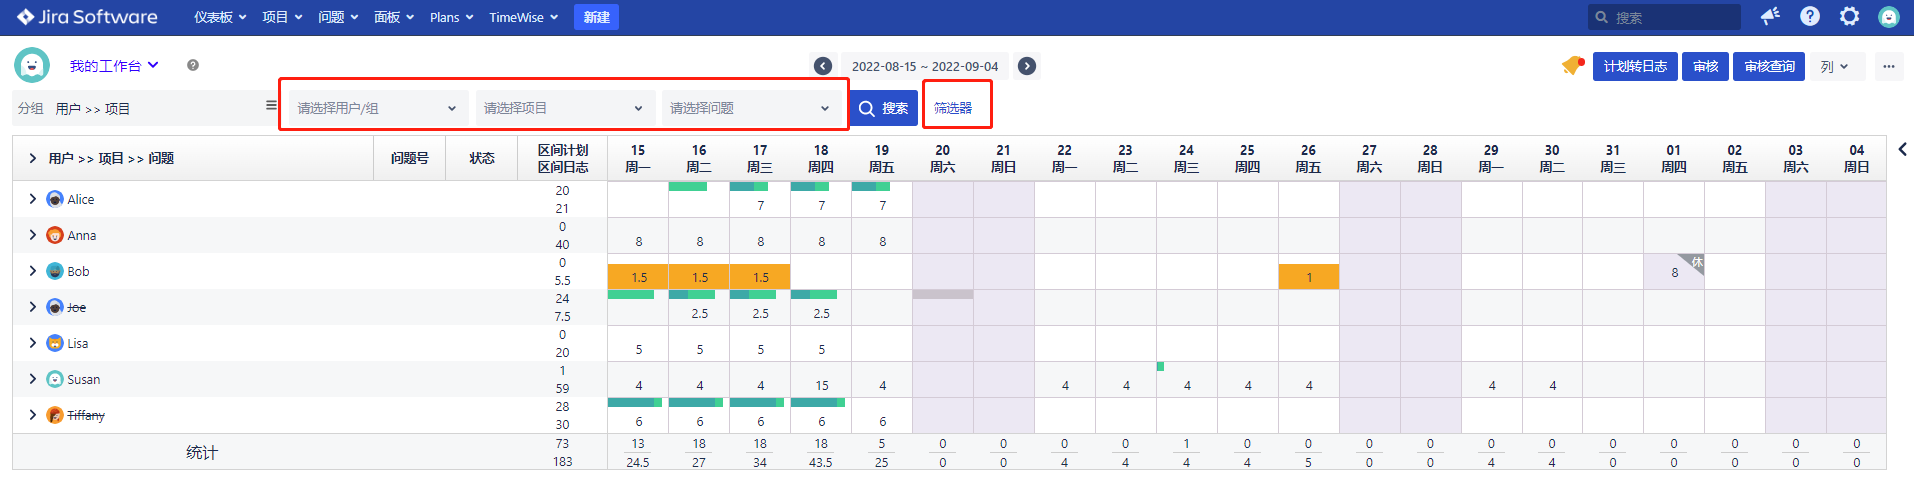1914x480 pixels.
Task: Expand the Bob user row
Action: pos(33,271)
